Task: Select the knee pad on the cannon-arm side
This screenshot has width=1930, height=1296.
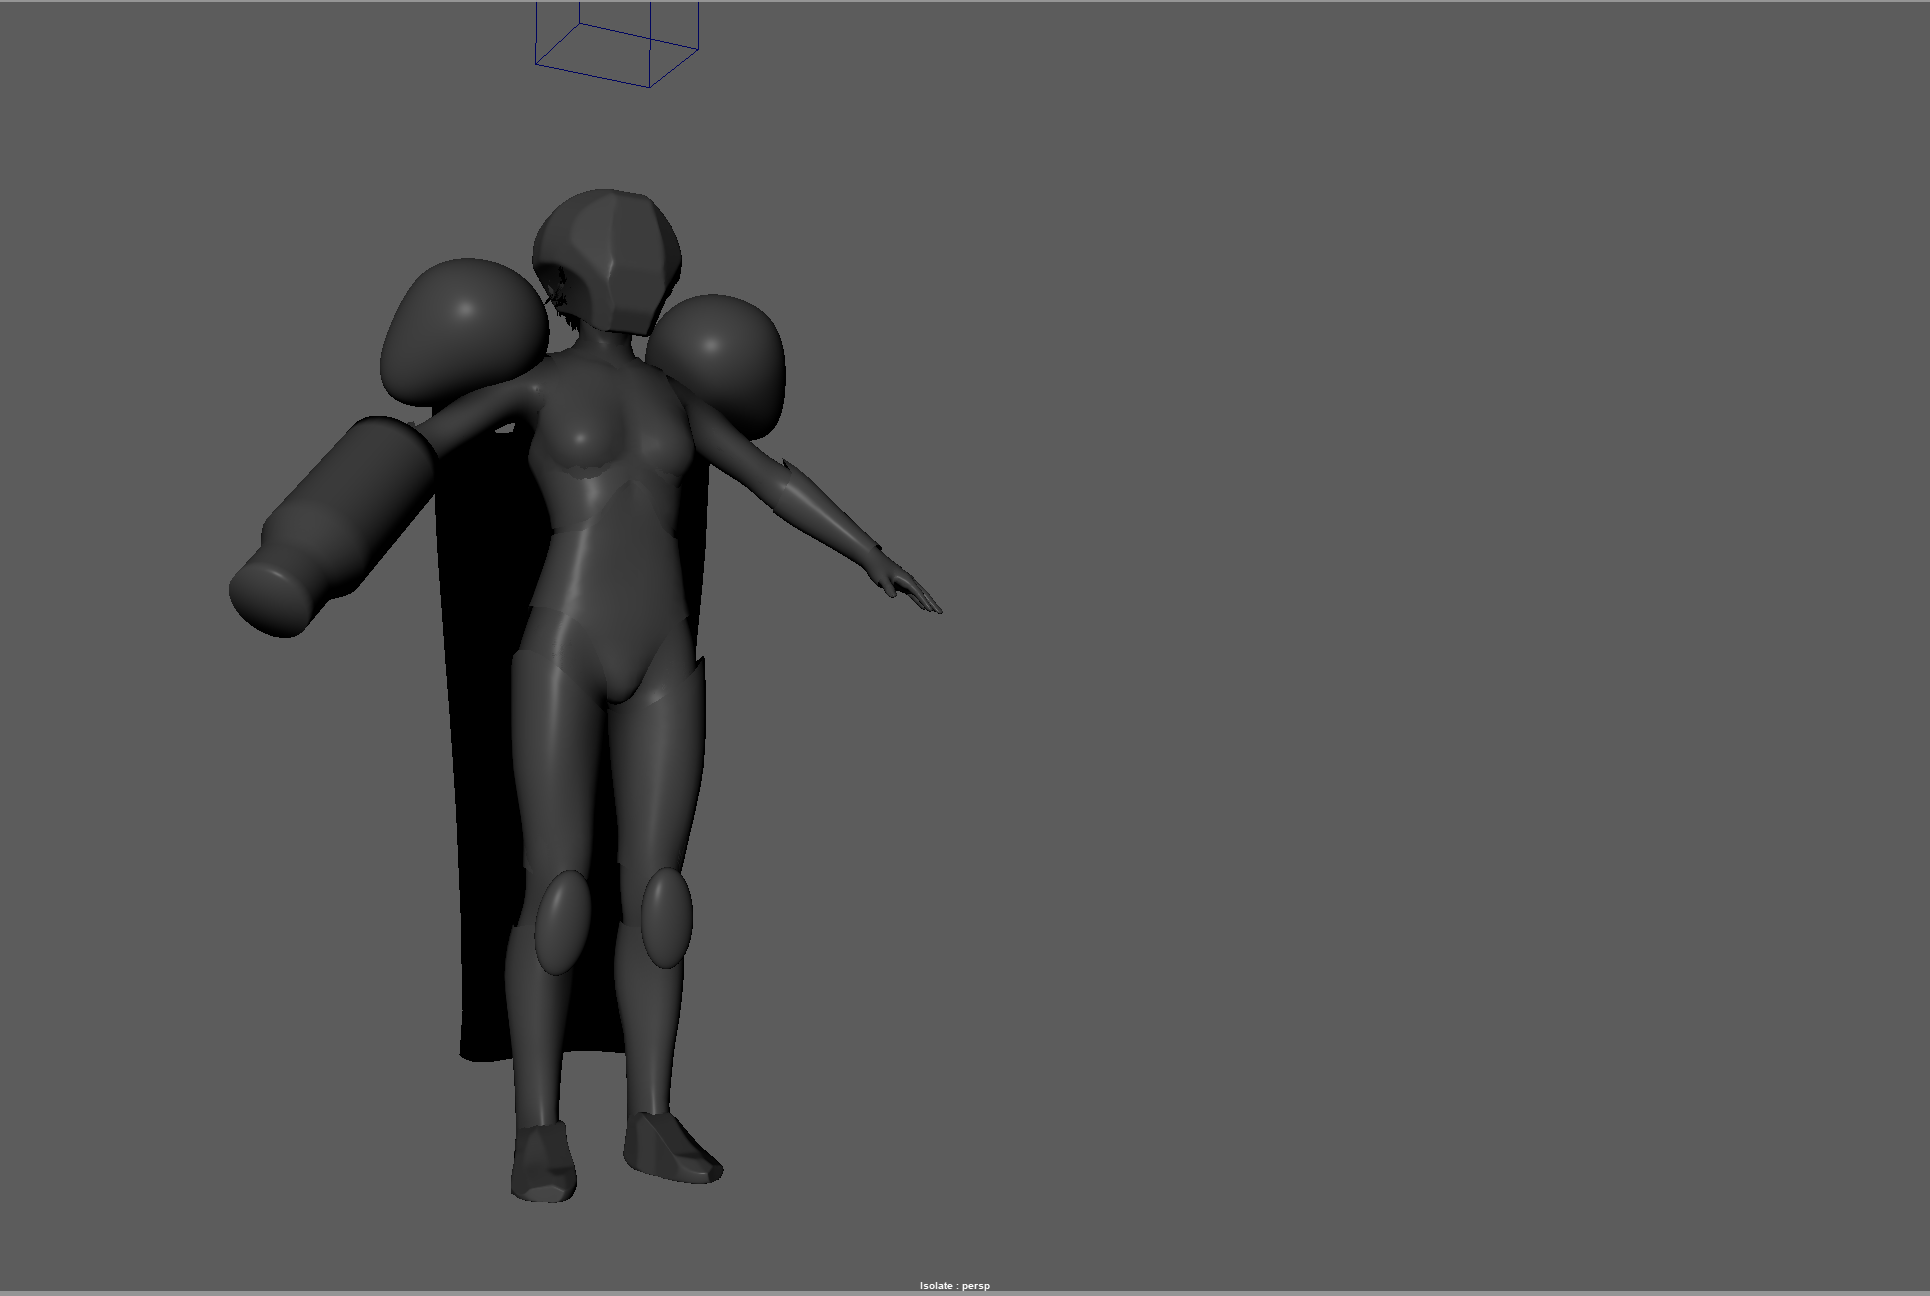Action: (562, 922)
